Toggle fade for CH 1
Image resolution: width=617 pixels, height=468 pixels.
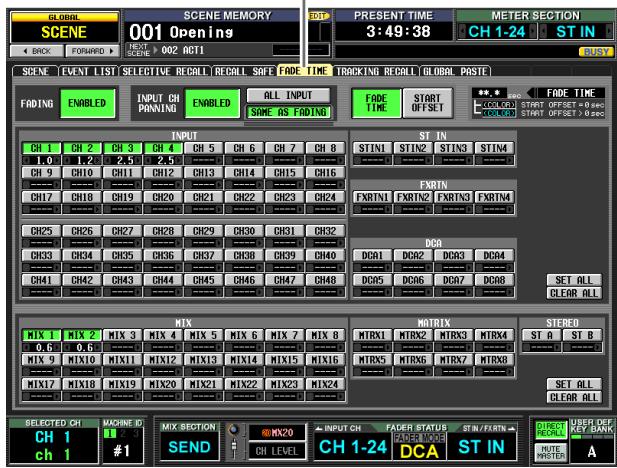(x=41, y=148)
